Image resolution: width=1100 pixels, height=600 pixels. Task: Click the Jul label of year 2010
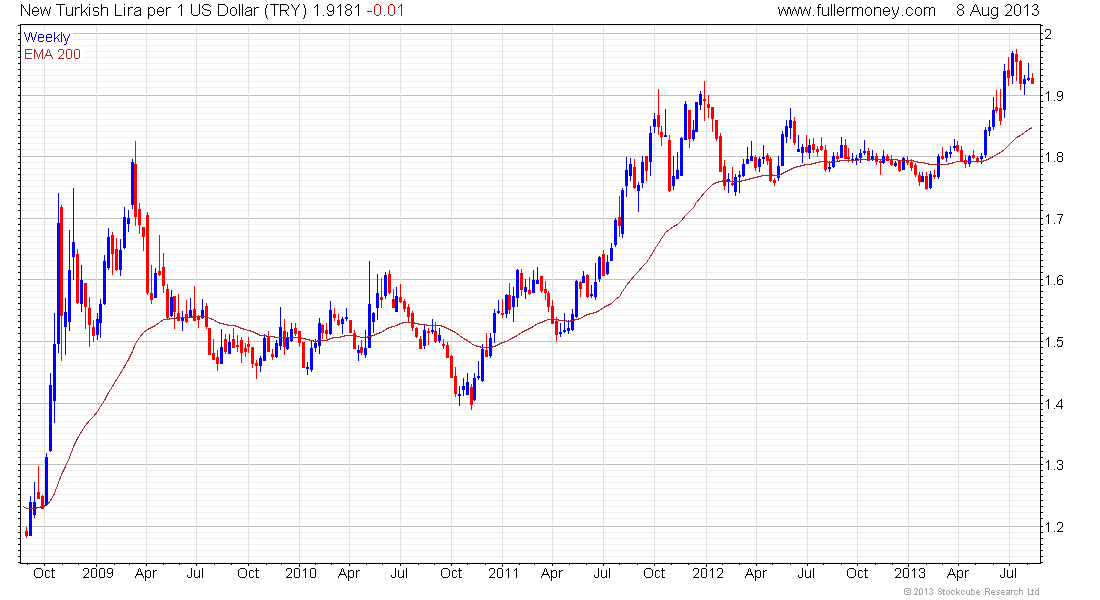tap(399, 573)
